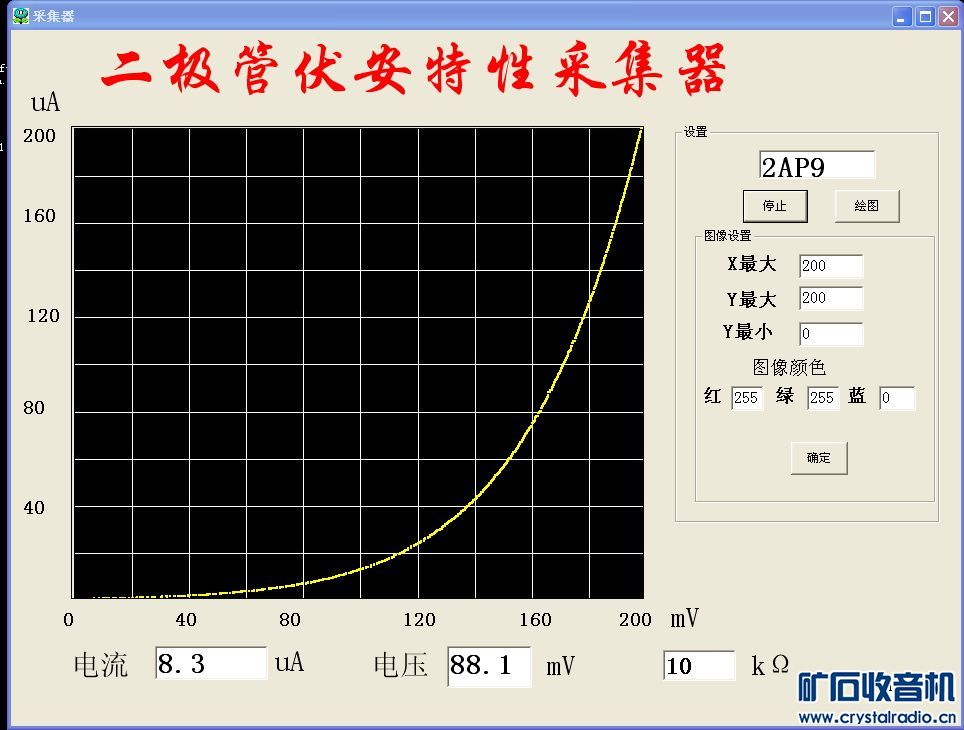Click the 电压 voltage reading field 88.1

pos(489,666)
